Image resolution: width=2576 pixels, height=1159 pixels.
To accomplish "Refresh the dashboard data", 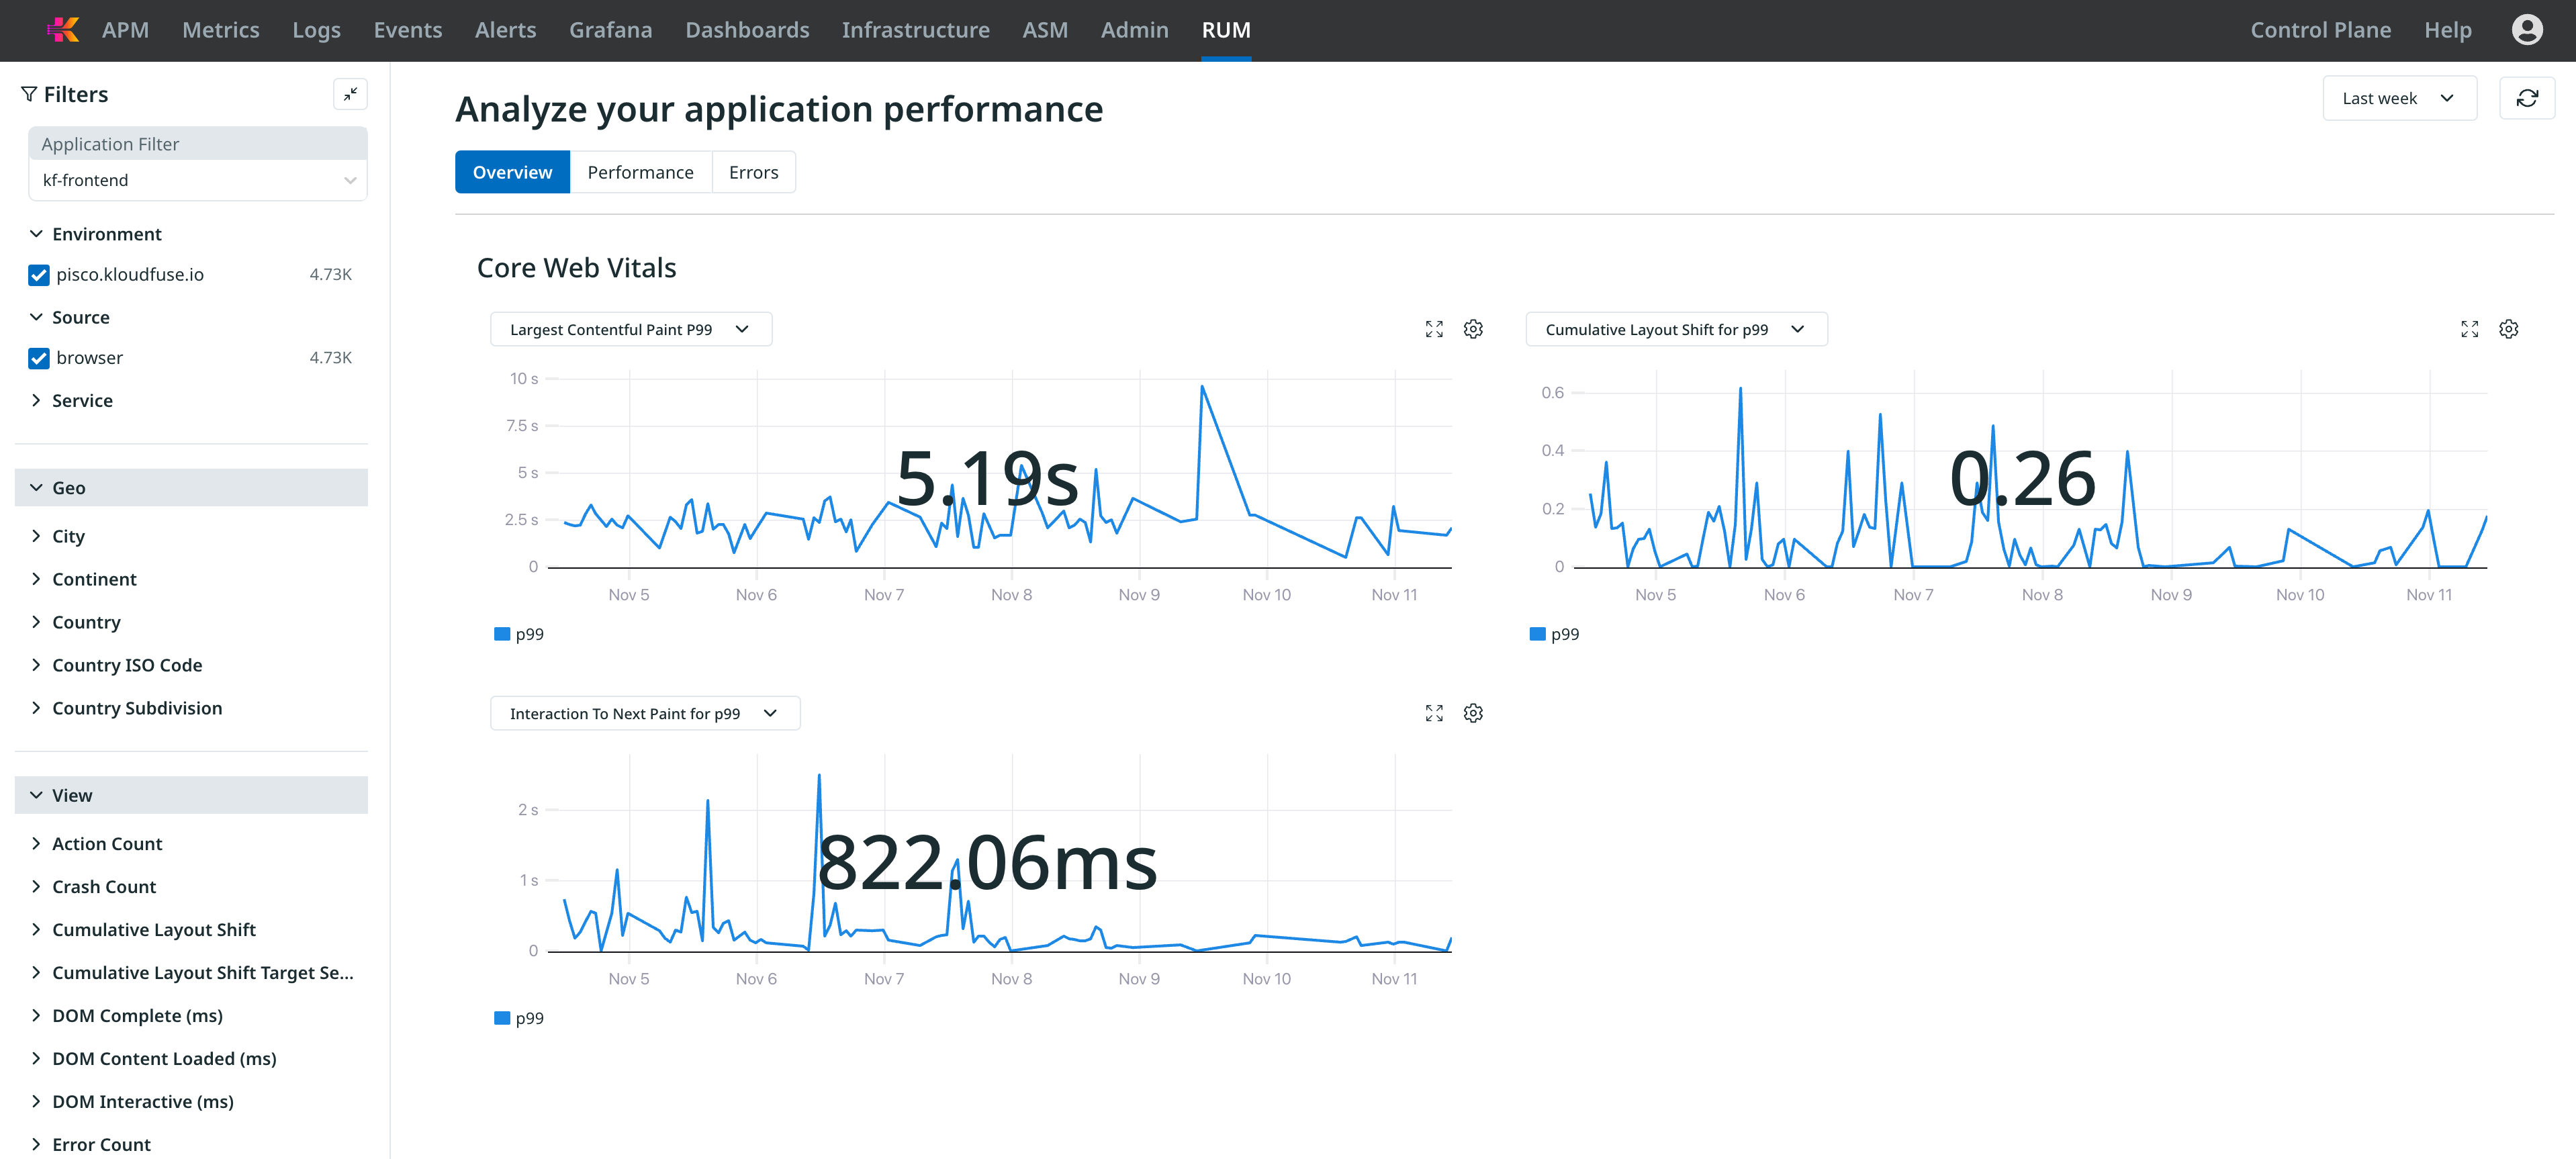I will 2528,97.
